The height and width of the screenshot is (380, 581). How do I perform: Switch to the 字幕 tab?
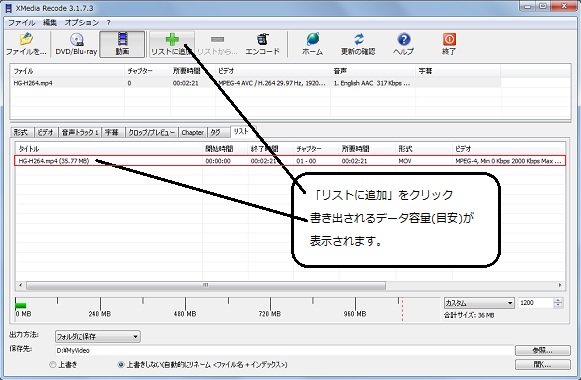click(112, 132)
